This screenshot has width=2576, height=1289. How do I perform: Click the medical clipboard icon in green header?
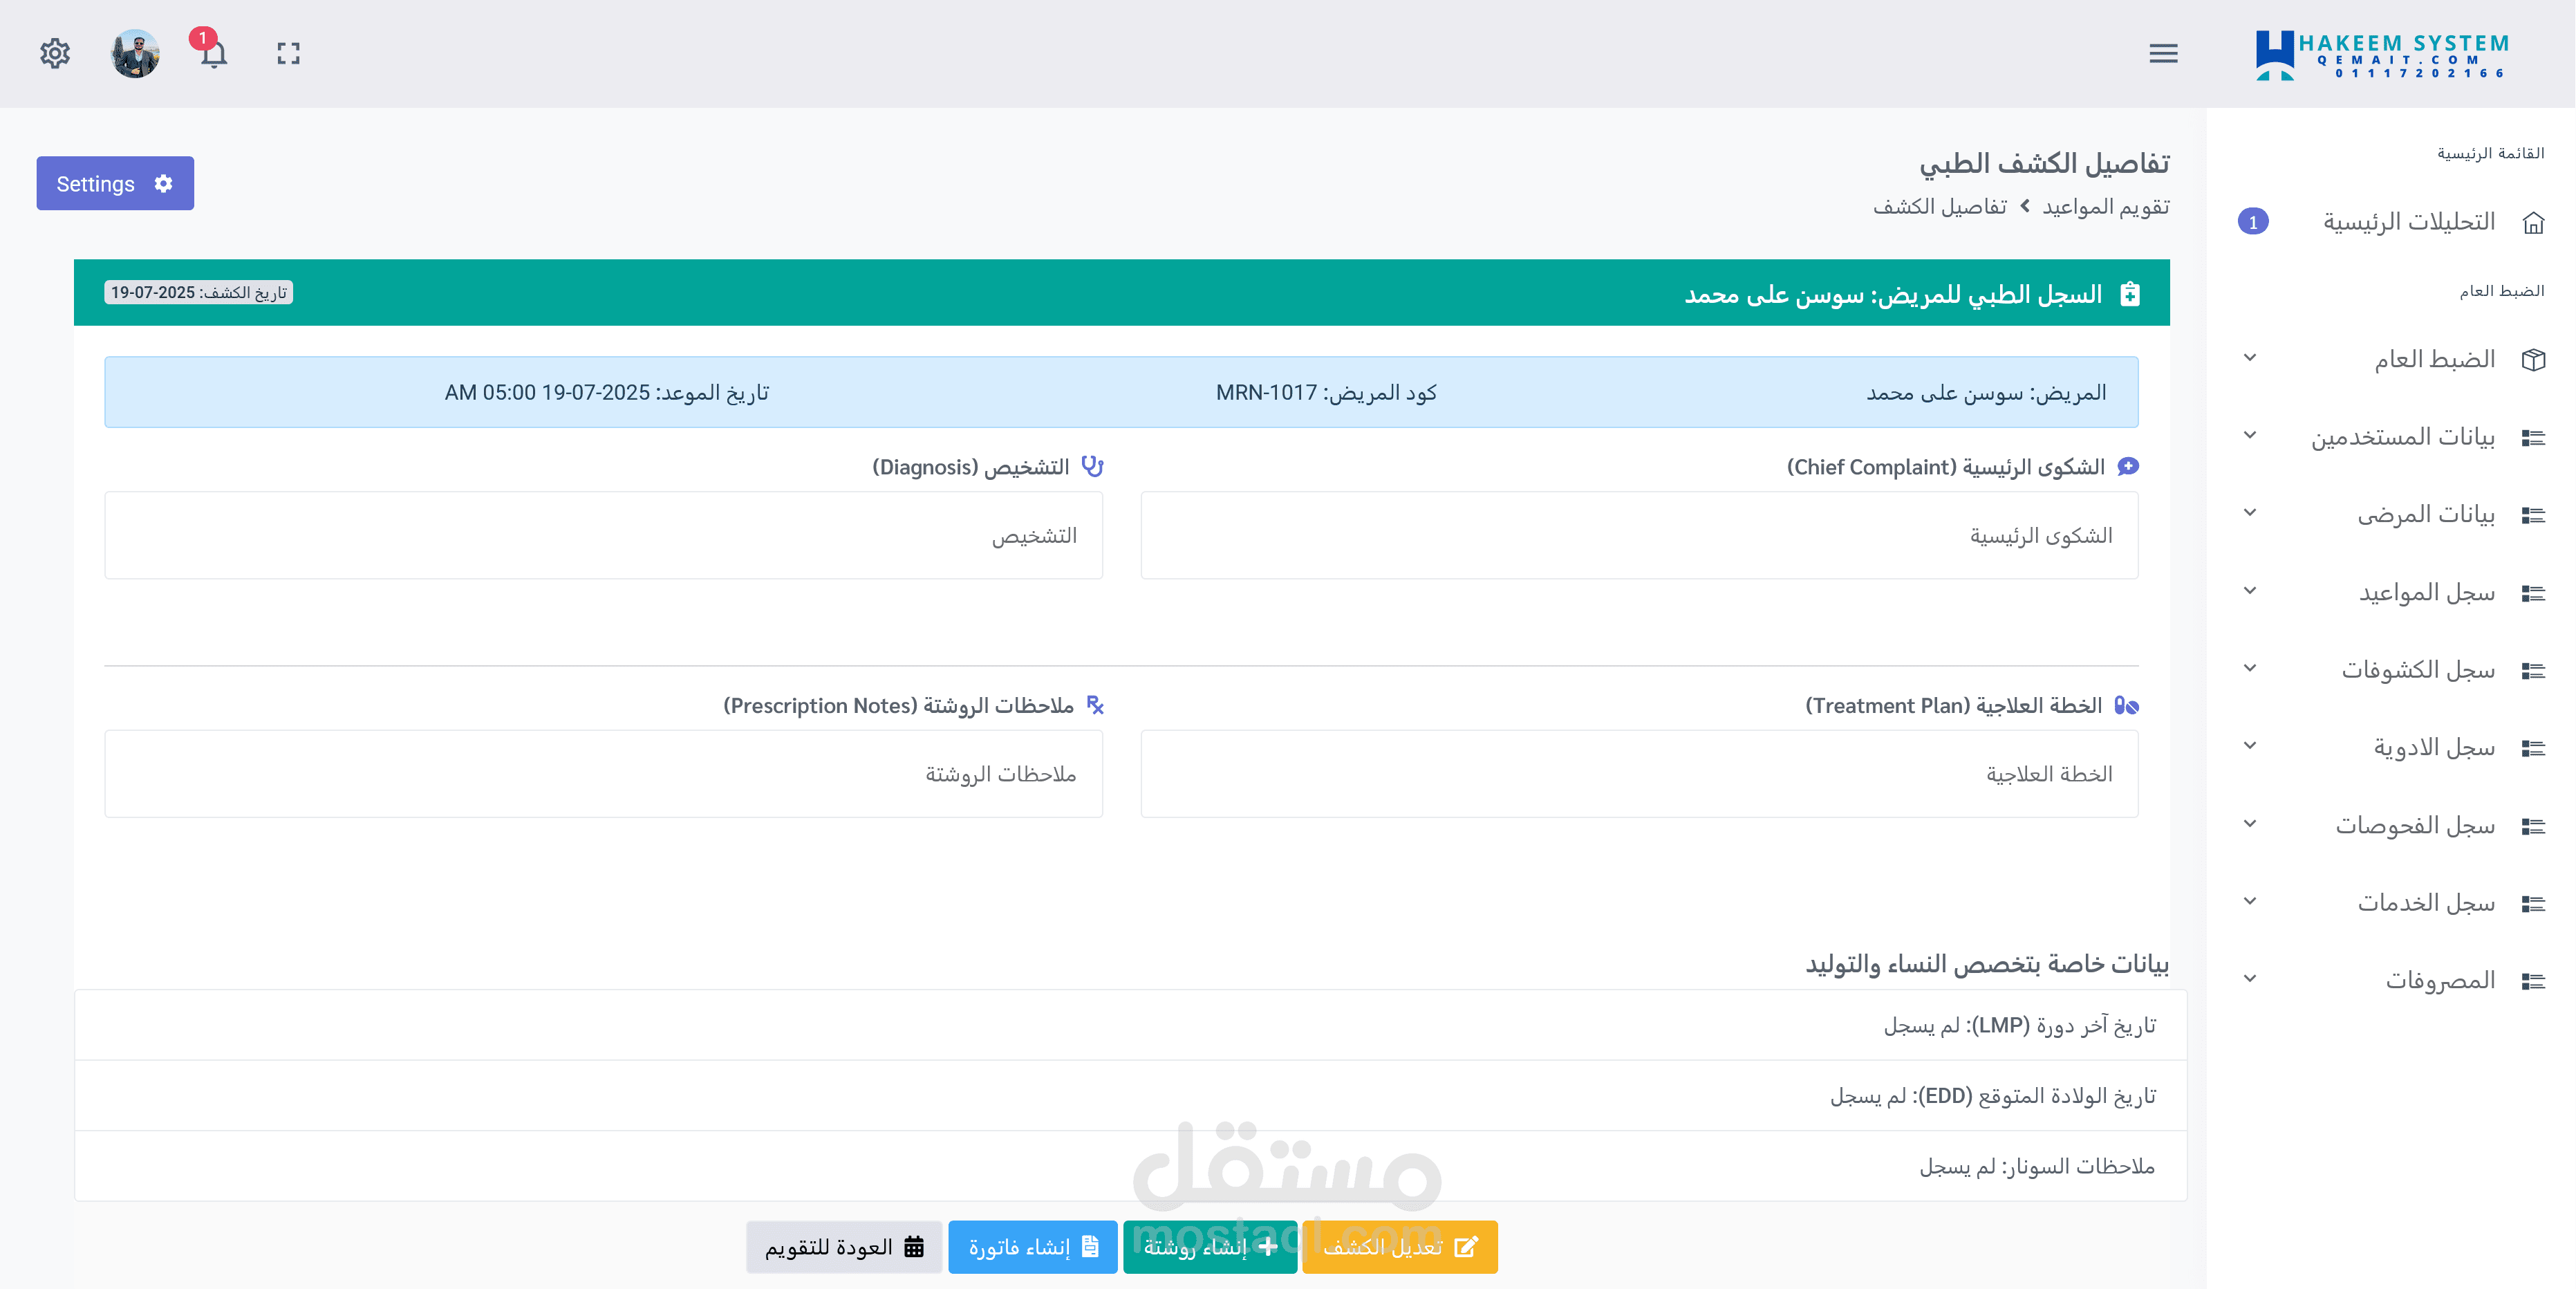point(2130,294)
